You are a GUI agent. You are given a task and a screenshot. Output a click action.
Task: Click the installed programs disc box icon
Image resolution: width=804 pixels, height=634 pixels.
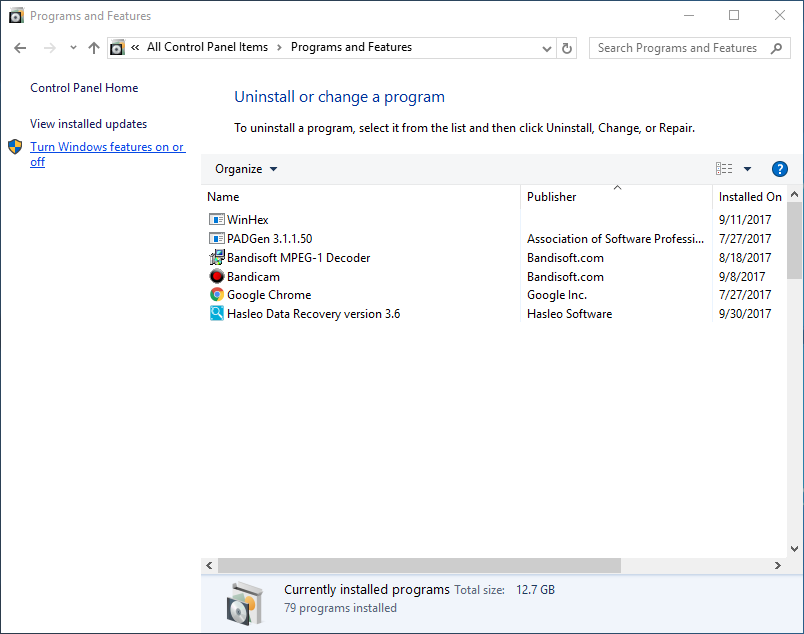[245, 603]
